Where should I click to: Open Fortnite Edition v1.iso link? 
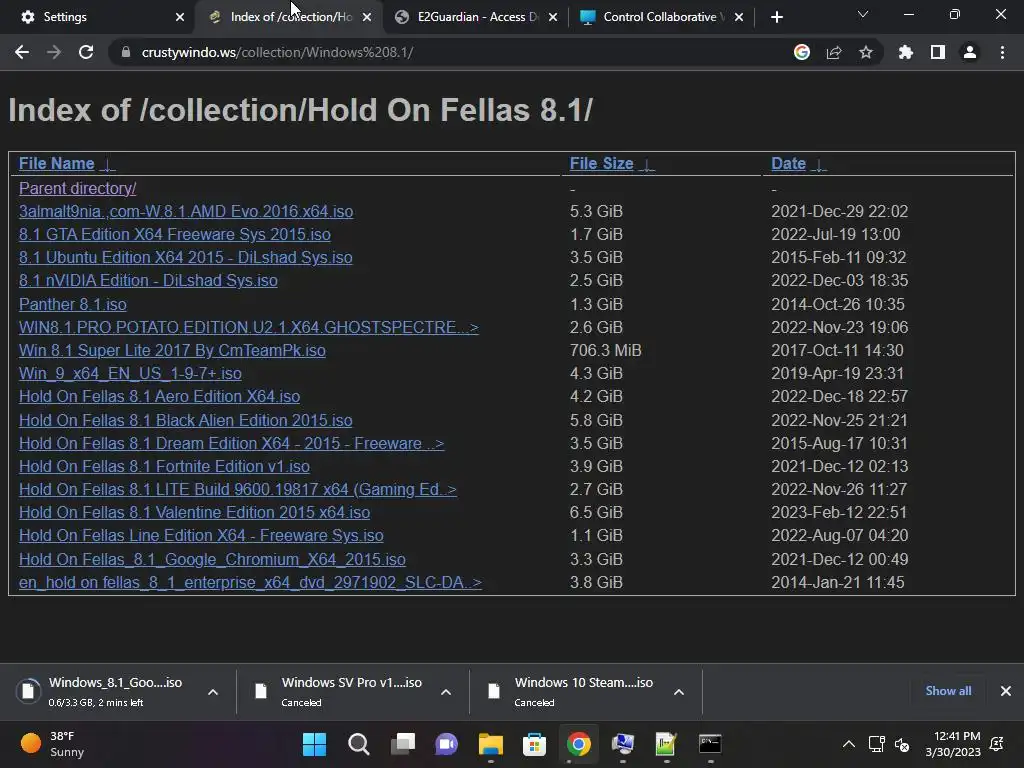tap(164, 466)
